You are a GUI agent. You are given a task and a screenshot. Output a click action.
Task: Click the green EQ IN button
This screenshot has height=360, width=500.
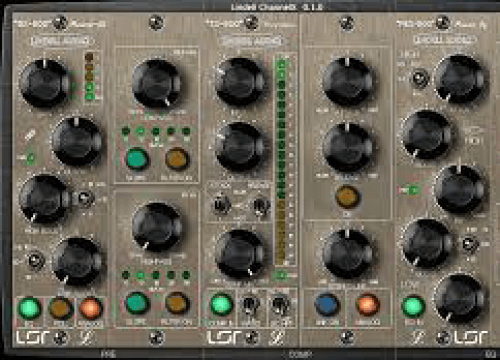[414, 306]
